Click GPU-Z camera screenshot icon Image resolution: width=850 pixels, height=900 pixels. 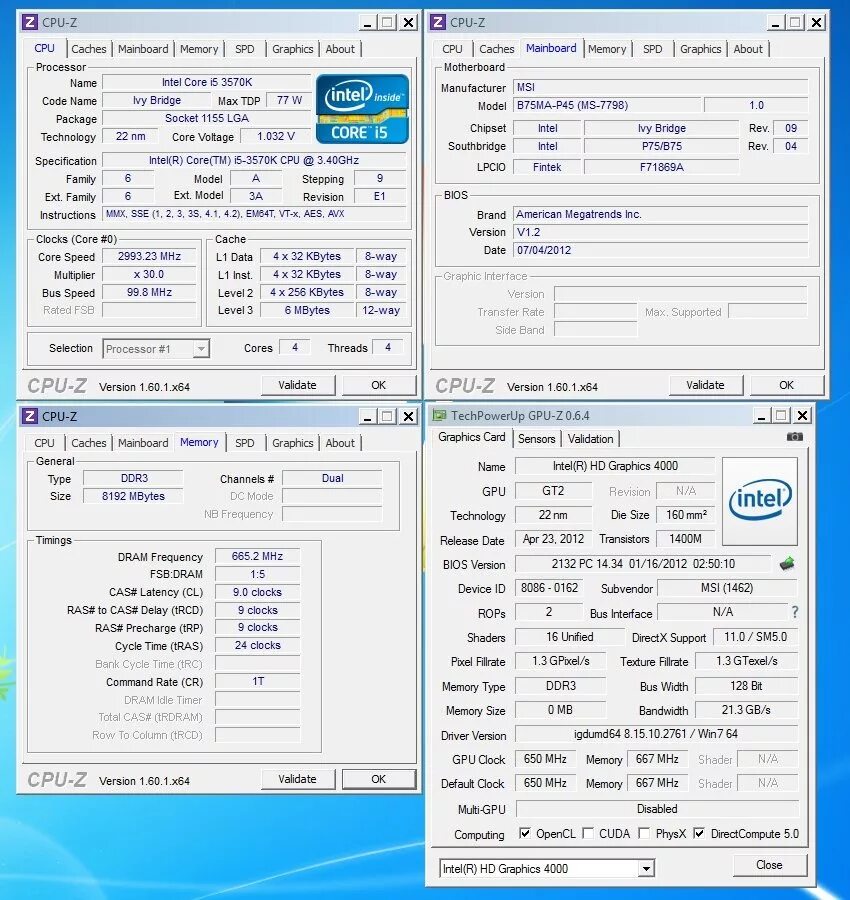point(794,437)
